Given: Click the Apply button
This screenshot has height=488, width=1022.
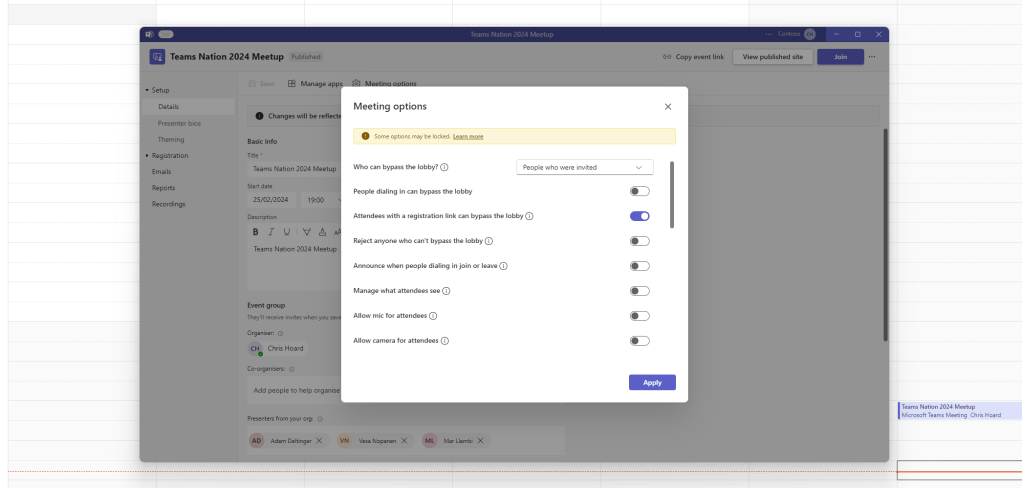Looking at the screenshot, I should click(x=652, y=383).
